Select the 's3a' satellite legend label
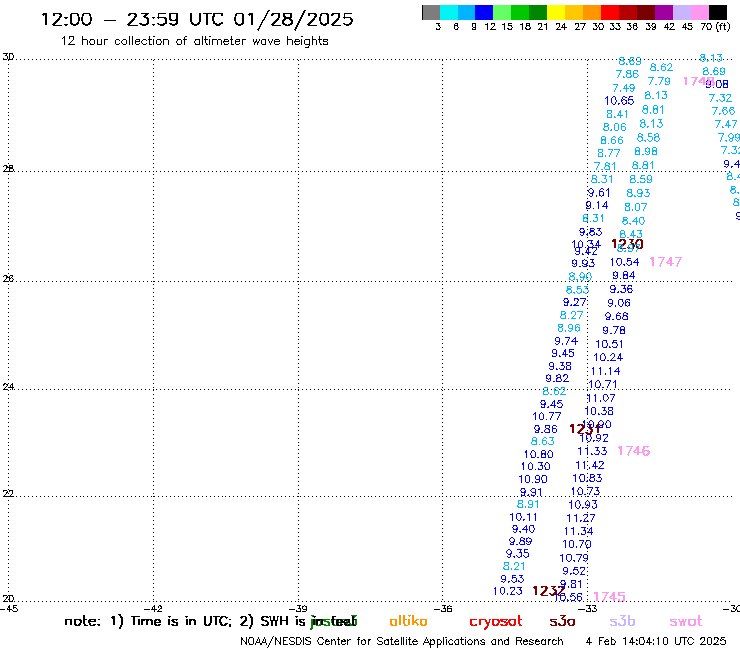Viewport: 740px width, 650px height. pyautogui.click(x=562, y=621)
